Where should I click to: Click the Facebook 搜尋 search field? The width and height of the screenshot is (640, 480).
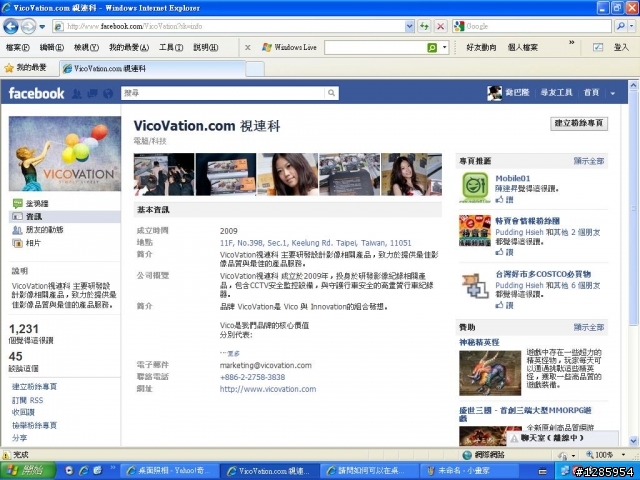(x=223, y=93)
